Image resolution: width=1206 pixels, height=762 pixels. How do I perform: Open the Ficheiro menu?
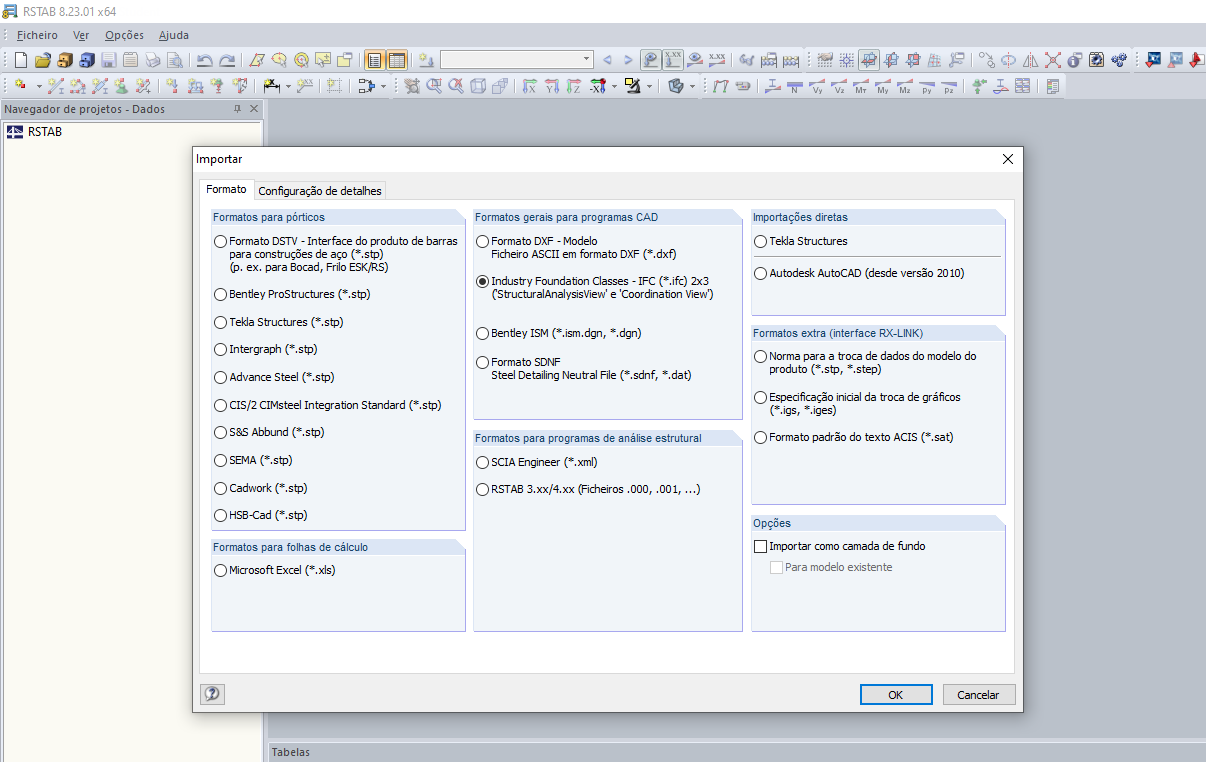click(x=37, y=35)
